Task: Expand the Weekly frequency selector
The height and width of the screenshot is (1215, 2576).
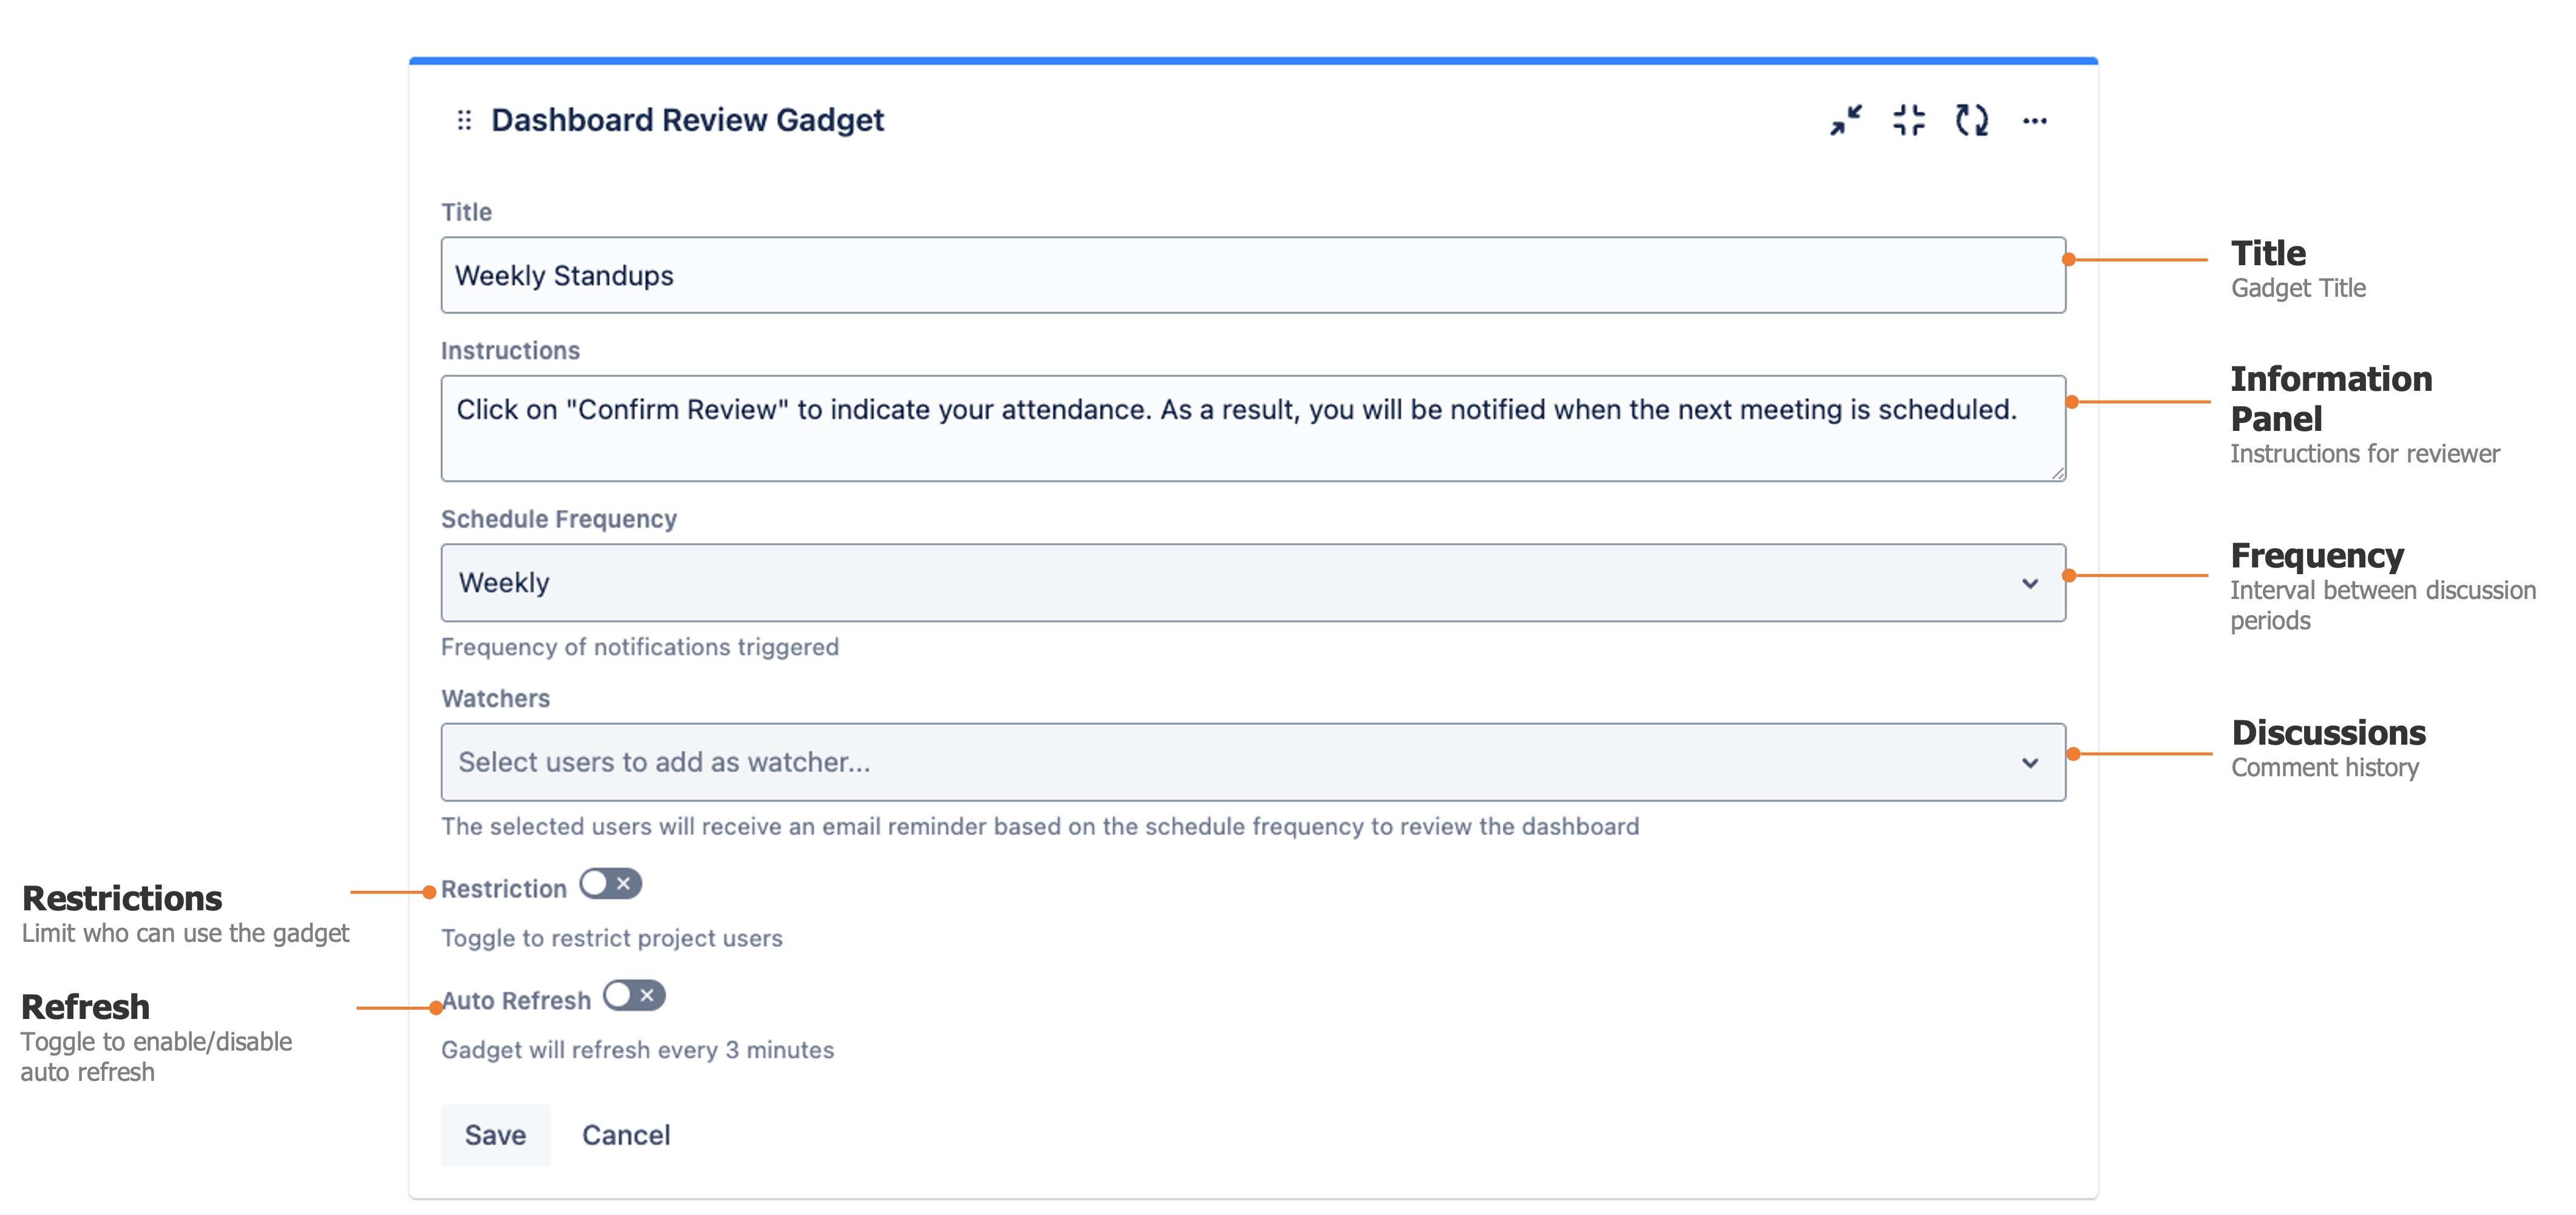Action: (2030, 583)
